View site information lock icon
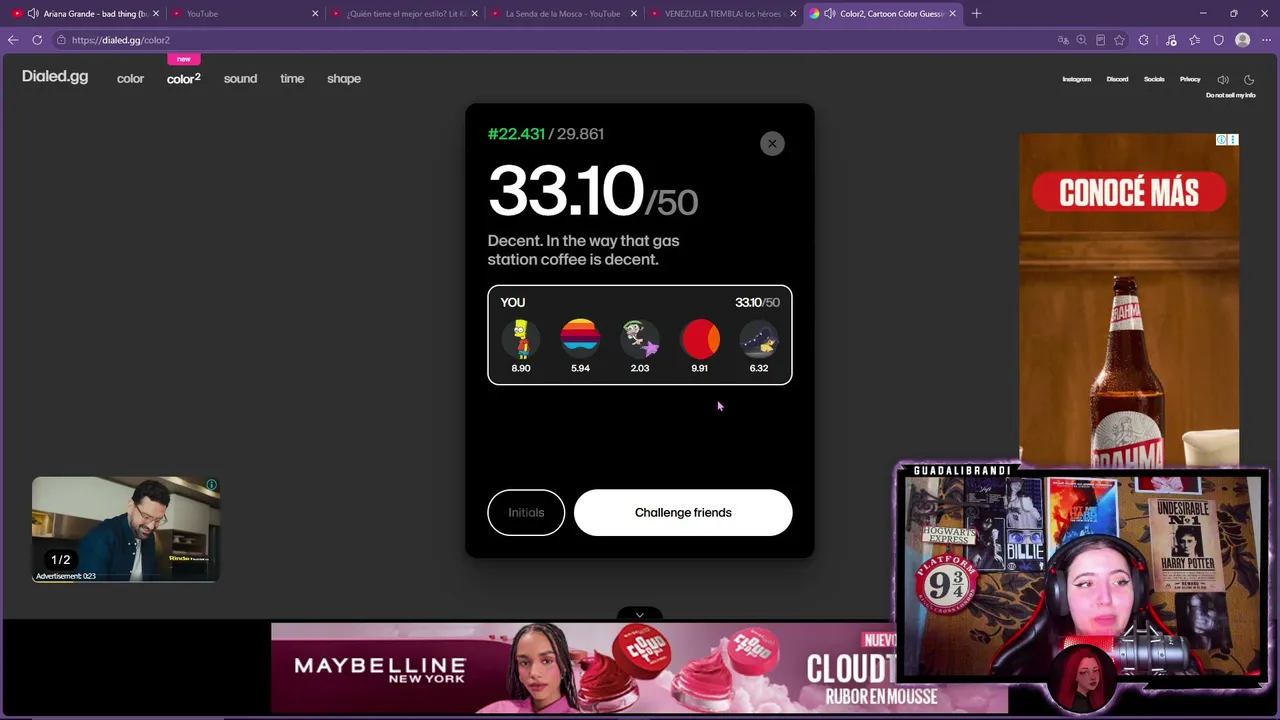 pyautogui.click(x=61, y=40)
